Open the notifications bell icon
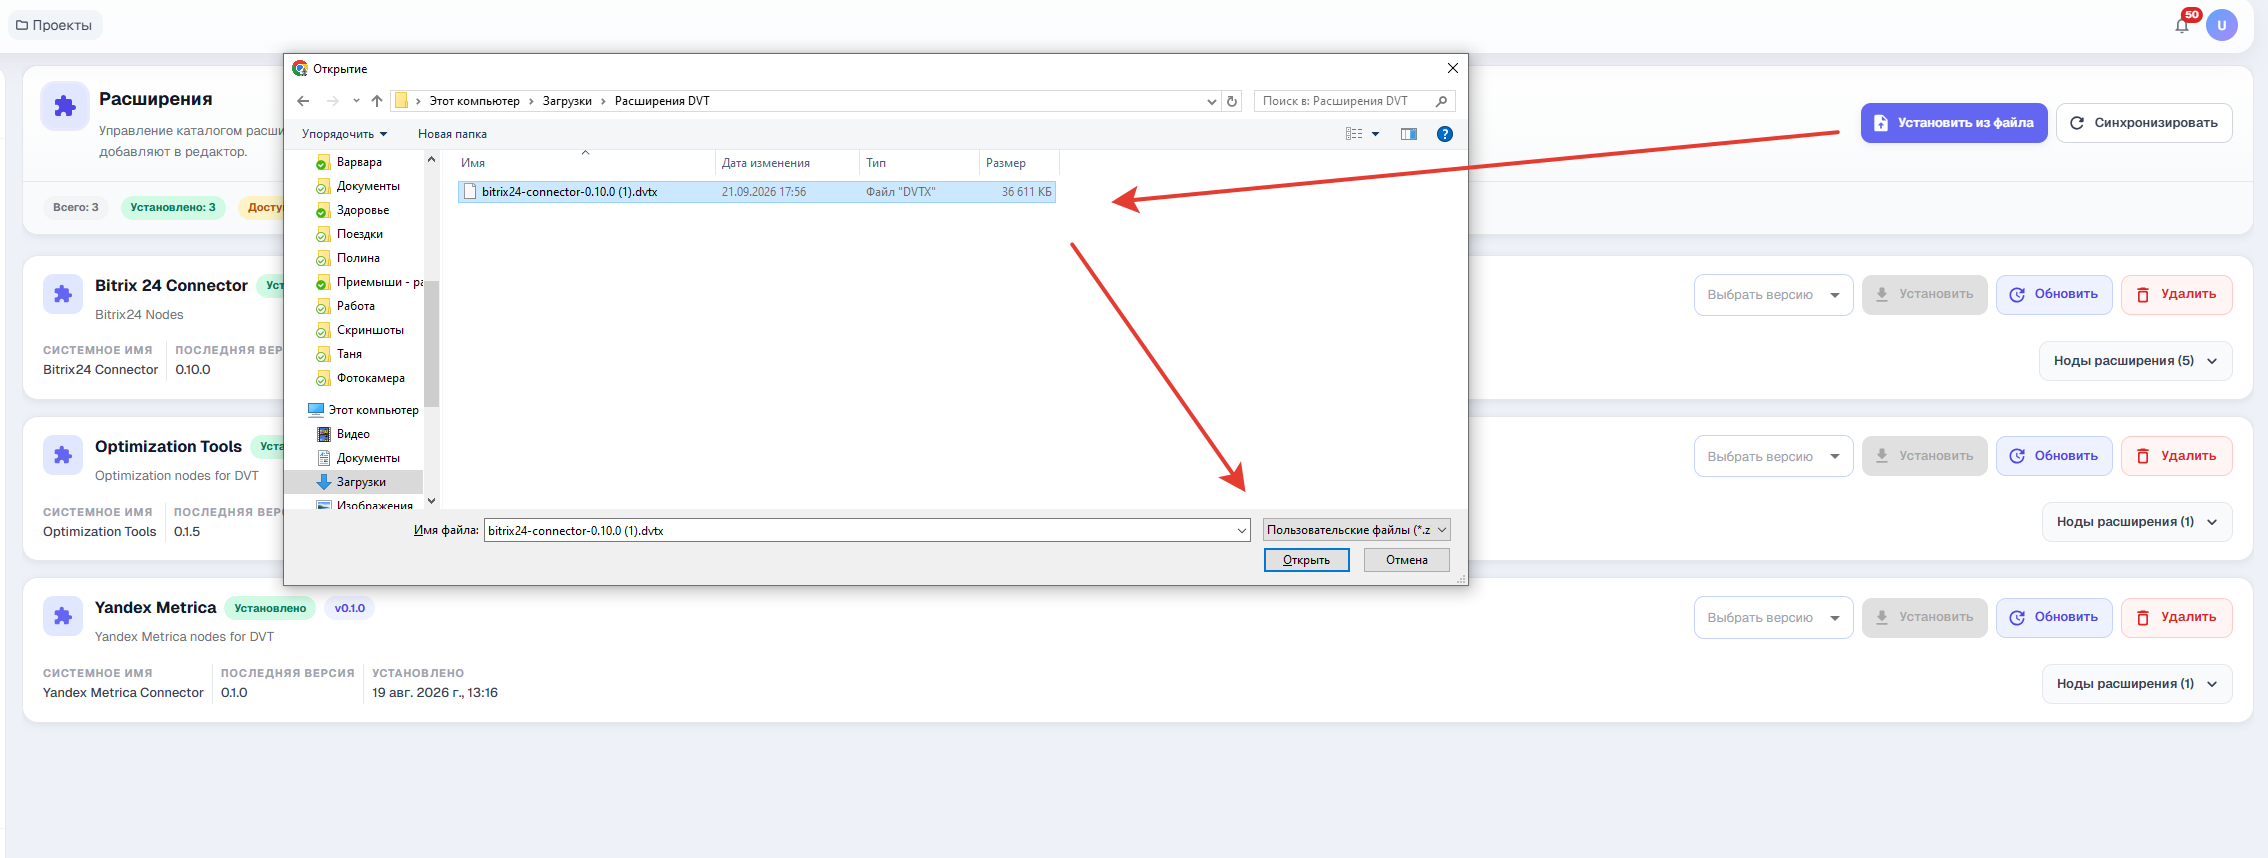The width and height of the screenshot is (2268, 858). pos(2182,25)
